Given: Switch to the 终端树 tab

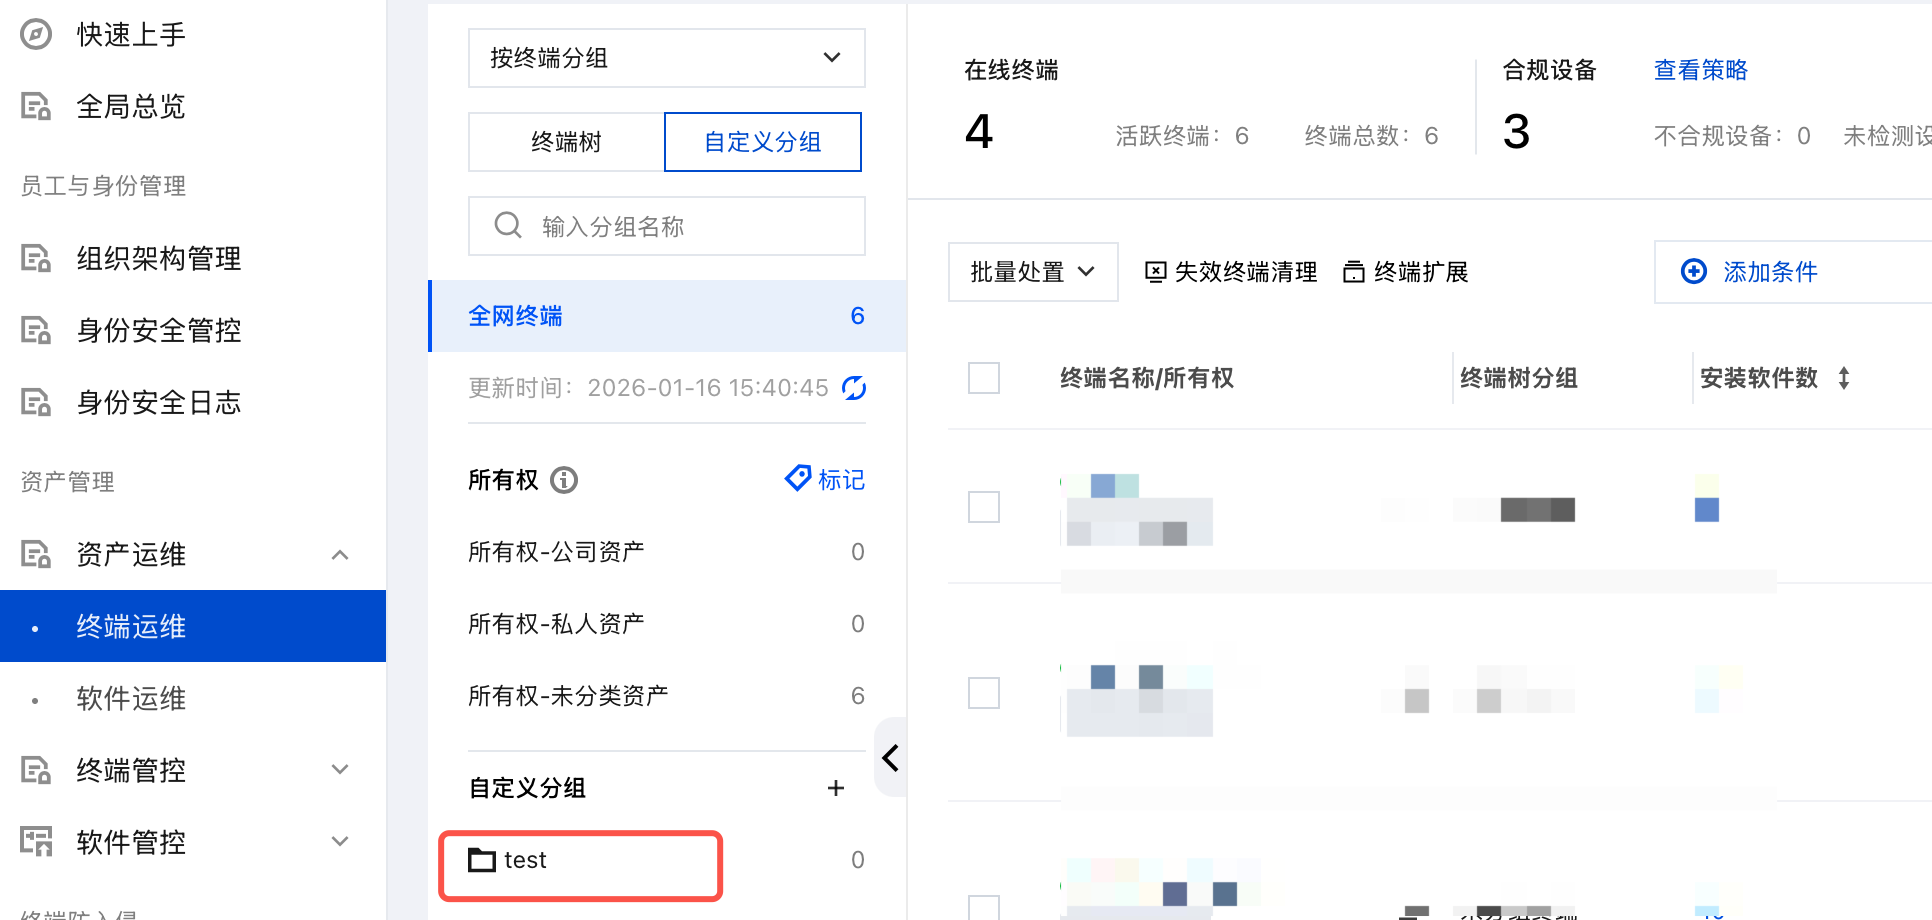Looking at the screenshot, I should click(566, 142).
